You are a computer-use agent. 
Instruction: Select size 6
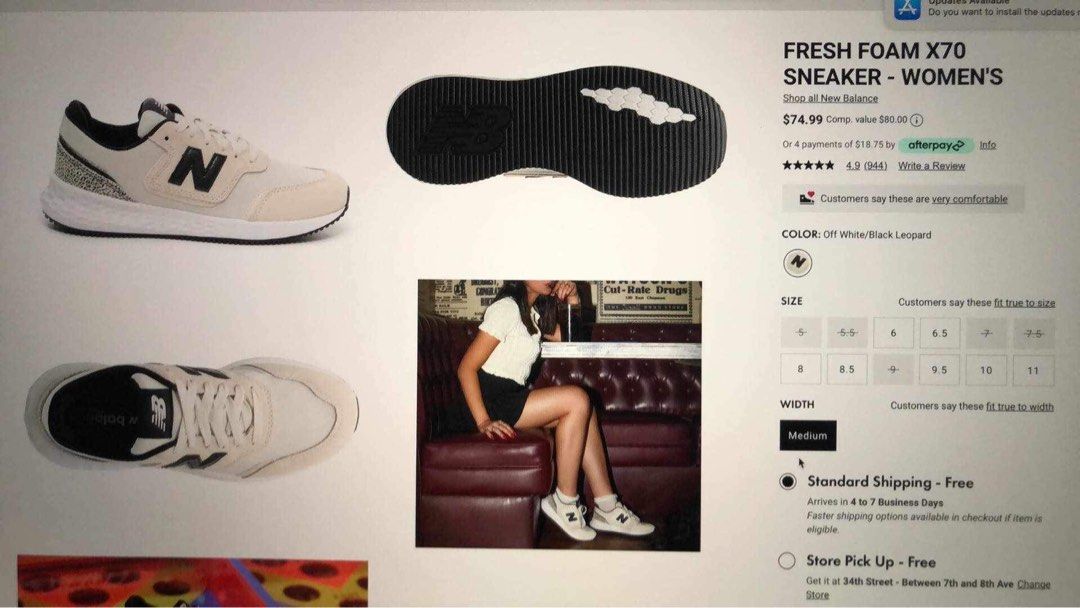tap(893, 333)
